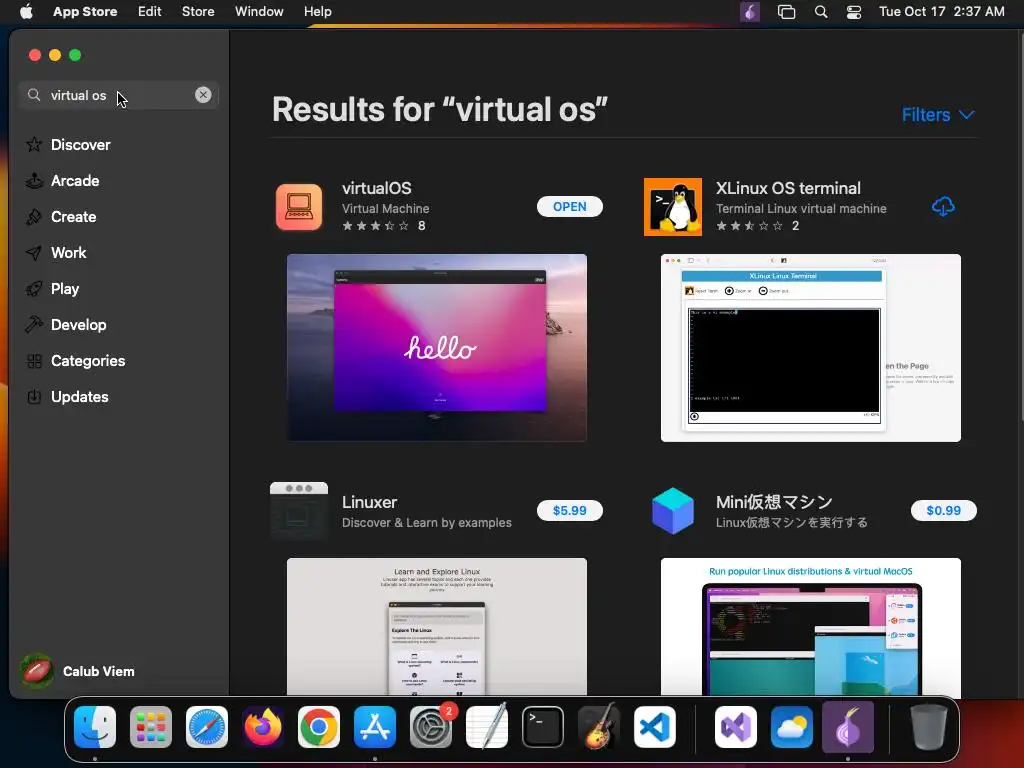
Task: Open System Settings from the Dock
Action: coord(431,727)
